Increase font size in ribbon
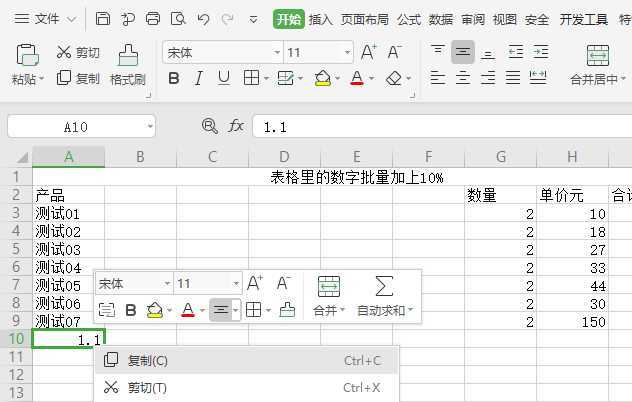The height and width of the screenshot is (402, 632). point(369,52)
